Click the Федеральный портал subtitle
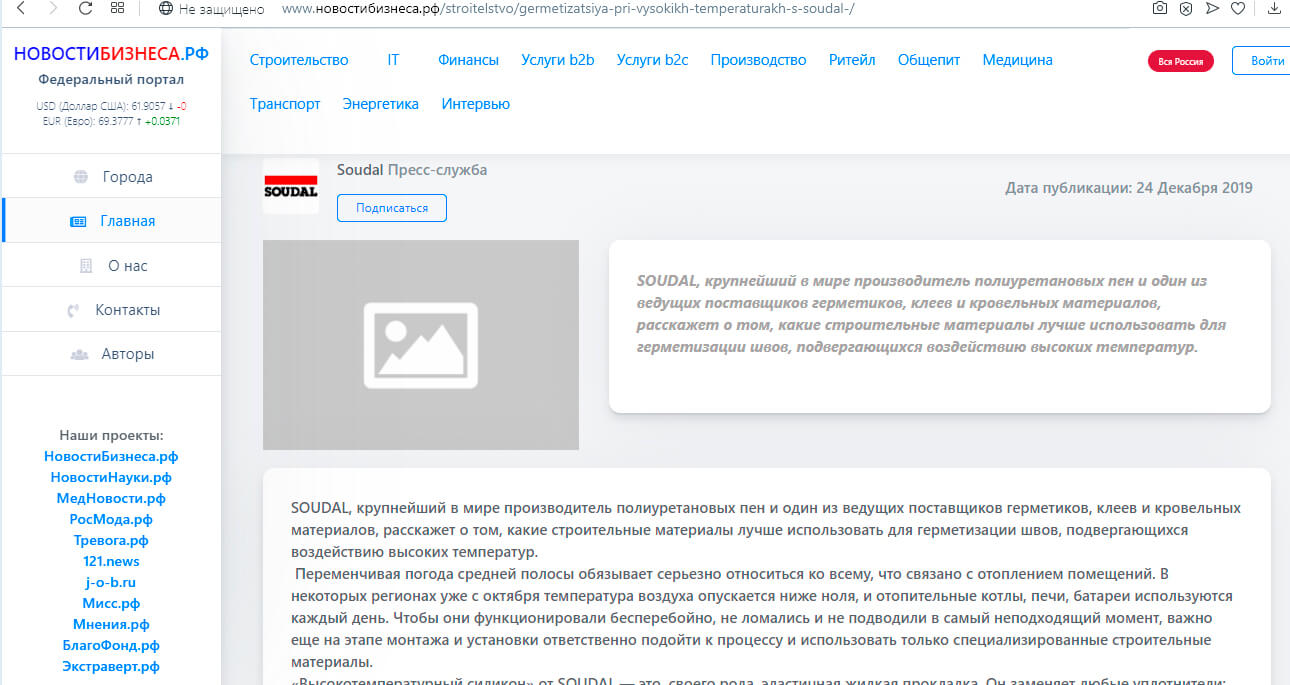The image size is (1290, 685). tap(111, 80)
